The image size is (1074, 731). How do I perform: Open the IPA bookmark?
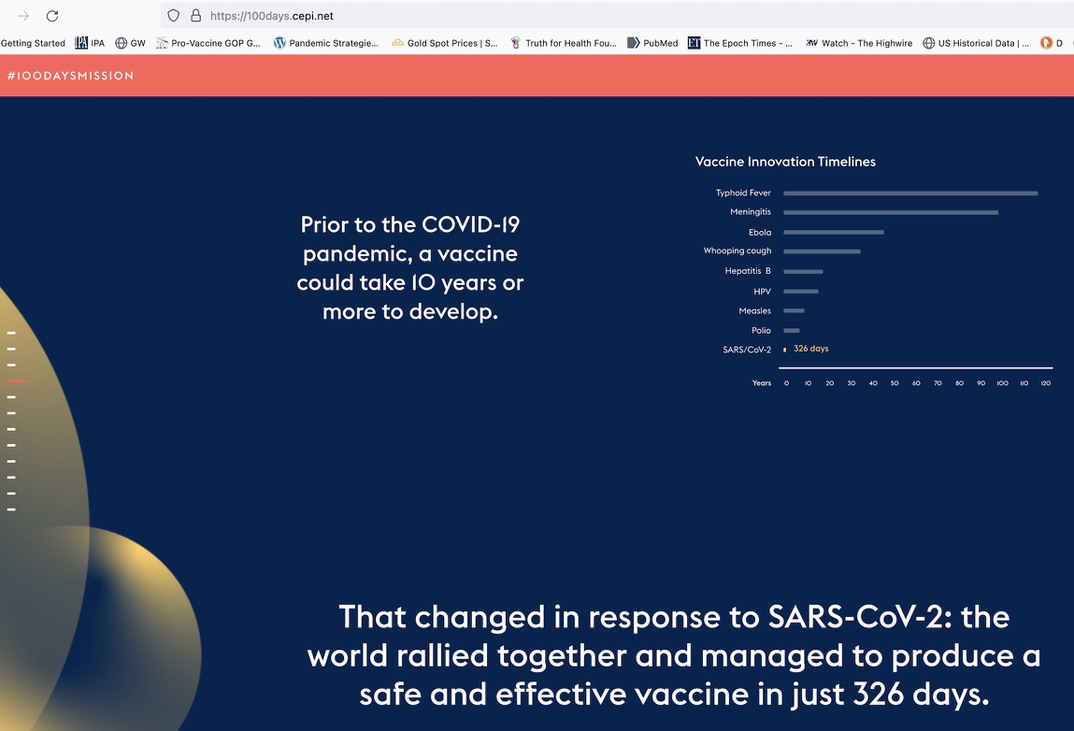[90, 43]
